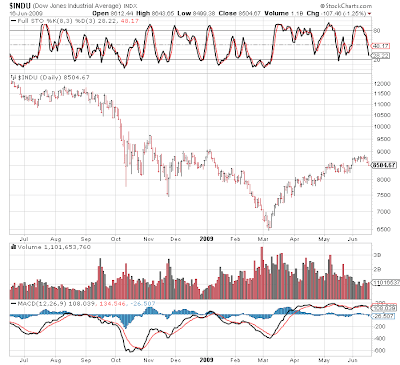Click 2009 on the price chart axis
Viewport: 400px width, 365px height.
(206, 239)
